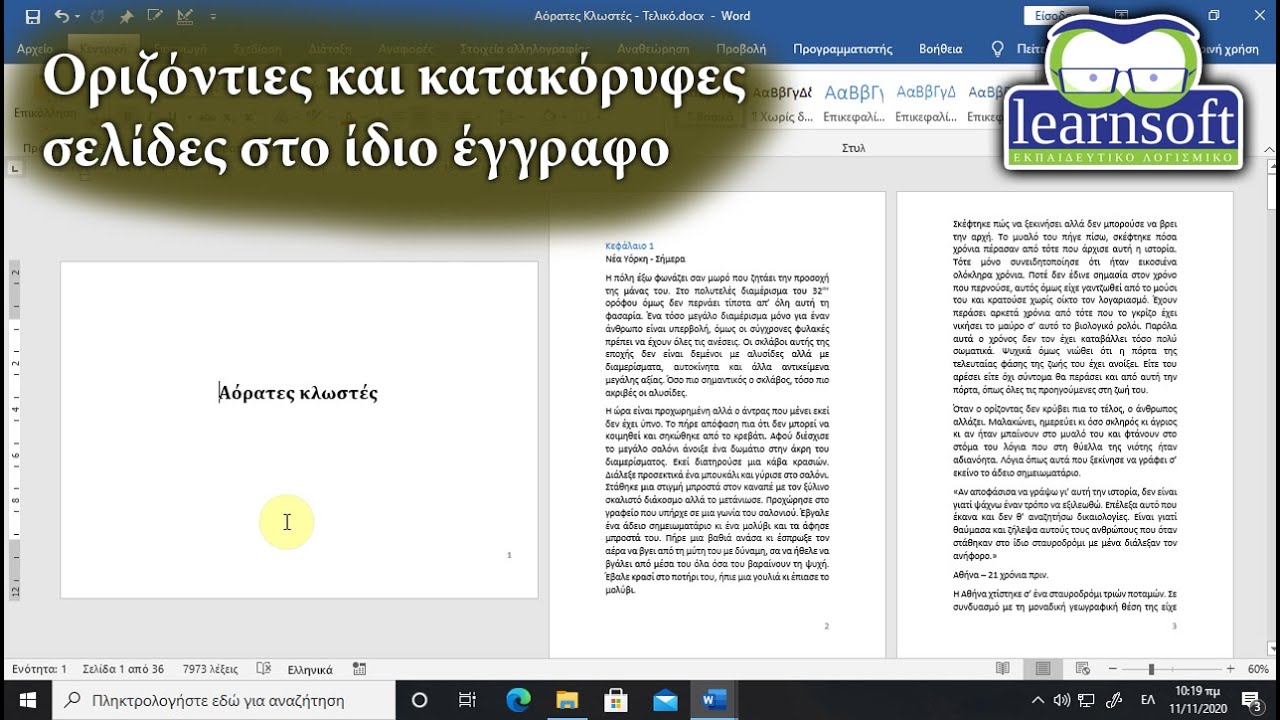Image resolution: width=1280 pixels, height=720 pixels.
Task: Click the vertical ruler
Action: (14, 430)
